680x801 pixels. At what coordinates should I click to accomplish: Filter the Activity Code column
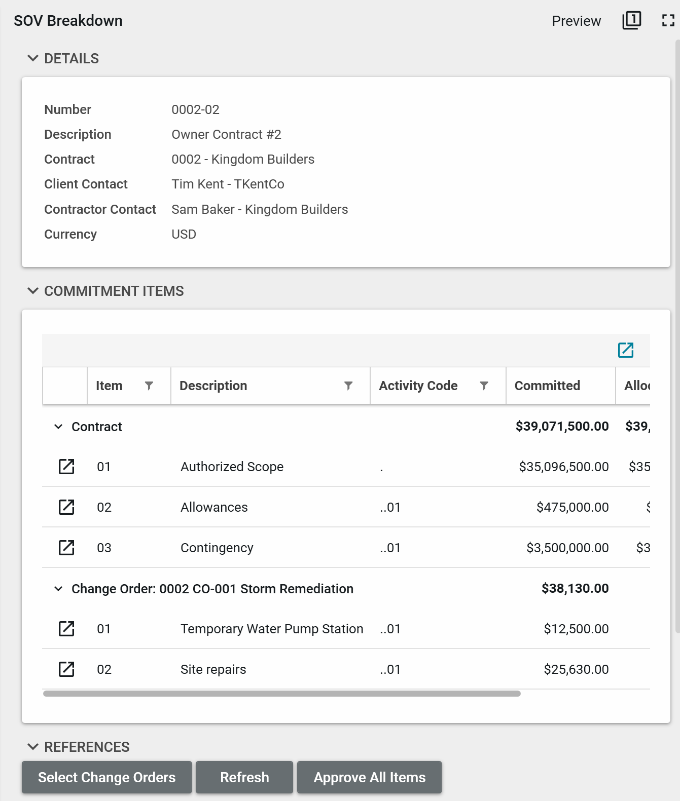[x=484, y=386]
